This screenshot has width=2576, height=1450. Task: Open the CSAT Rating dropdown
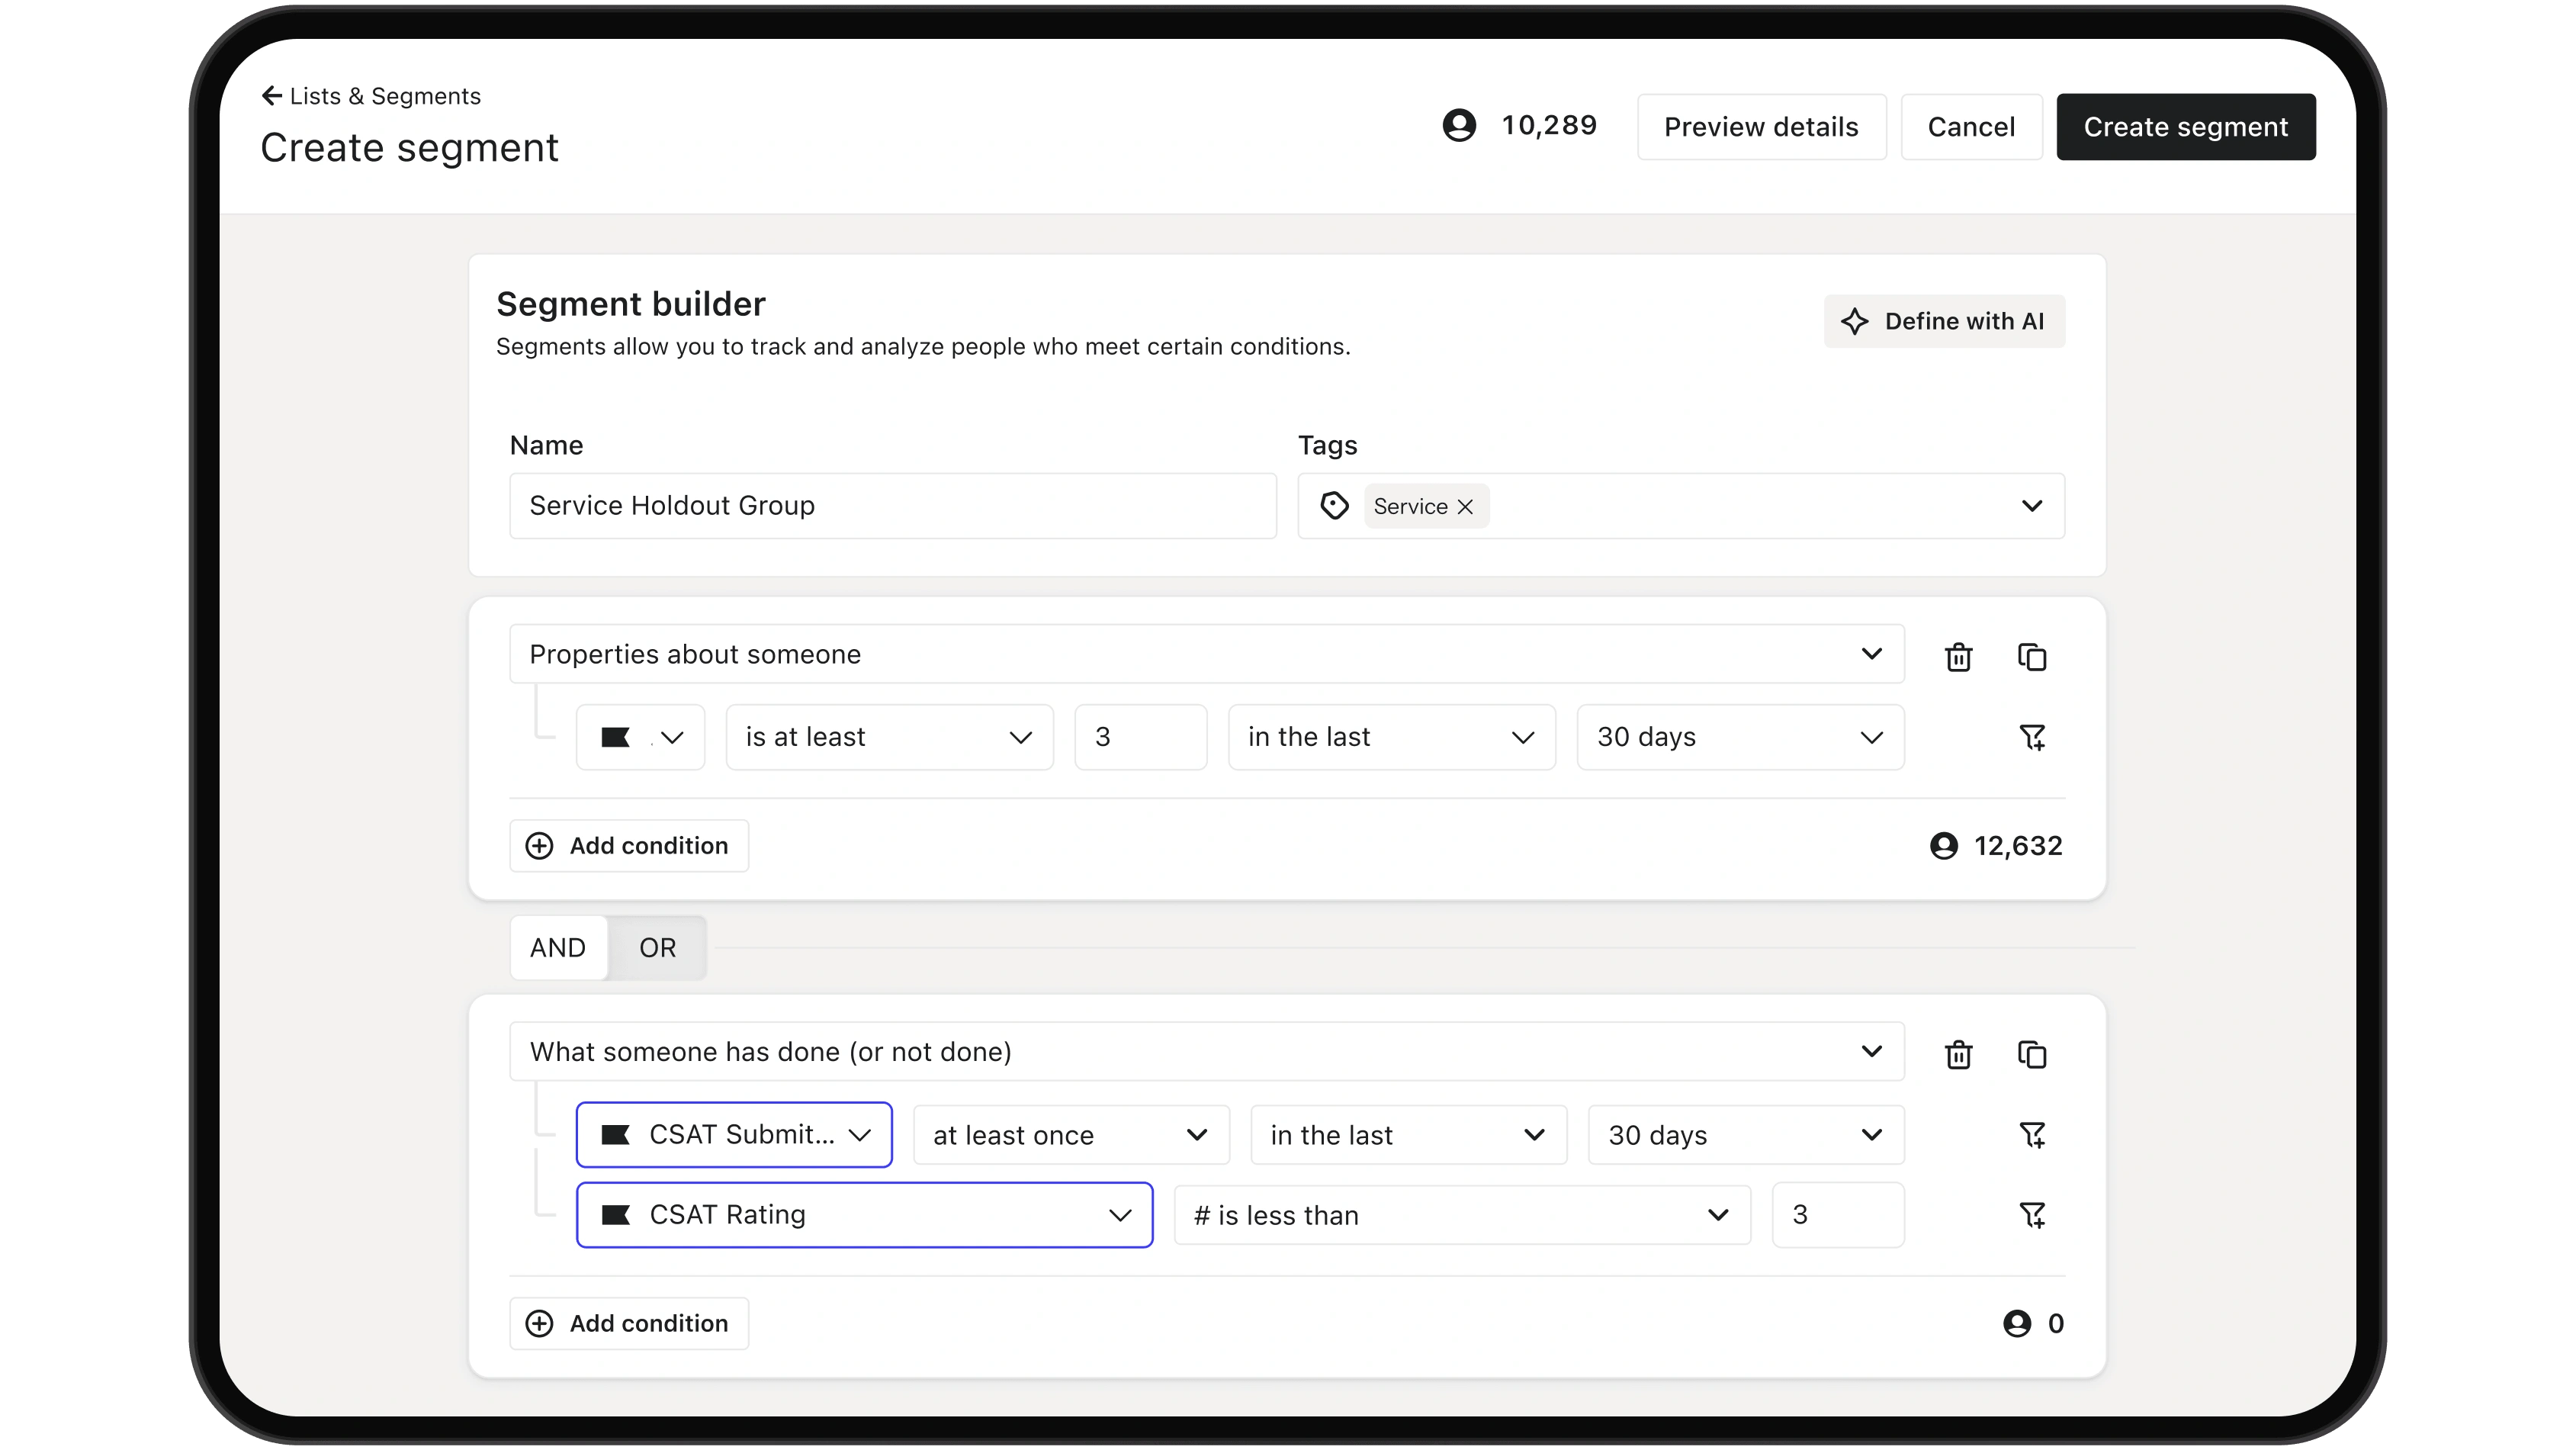864,1215
